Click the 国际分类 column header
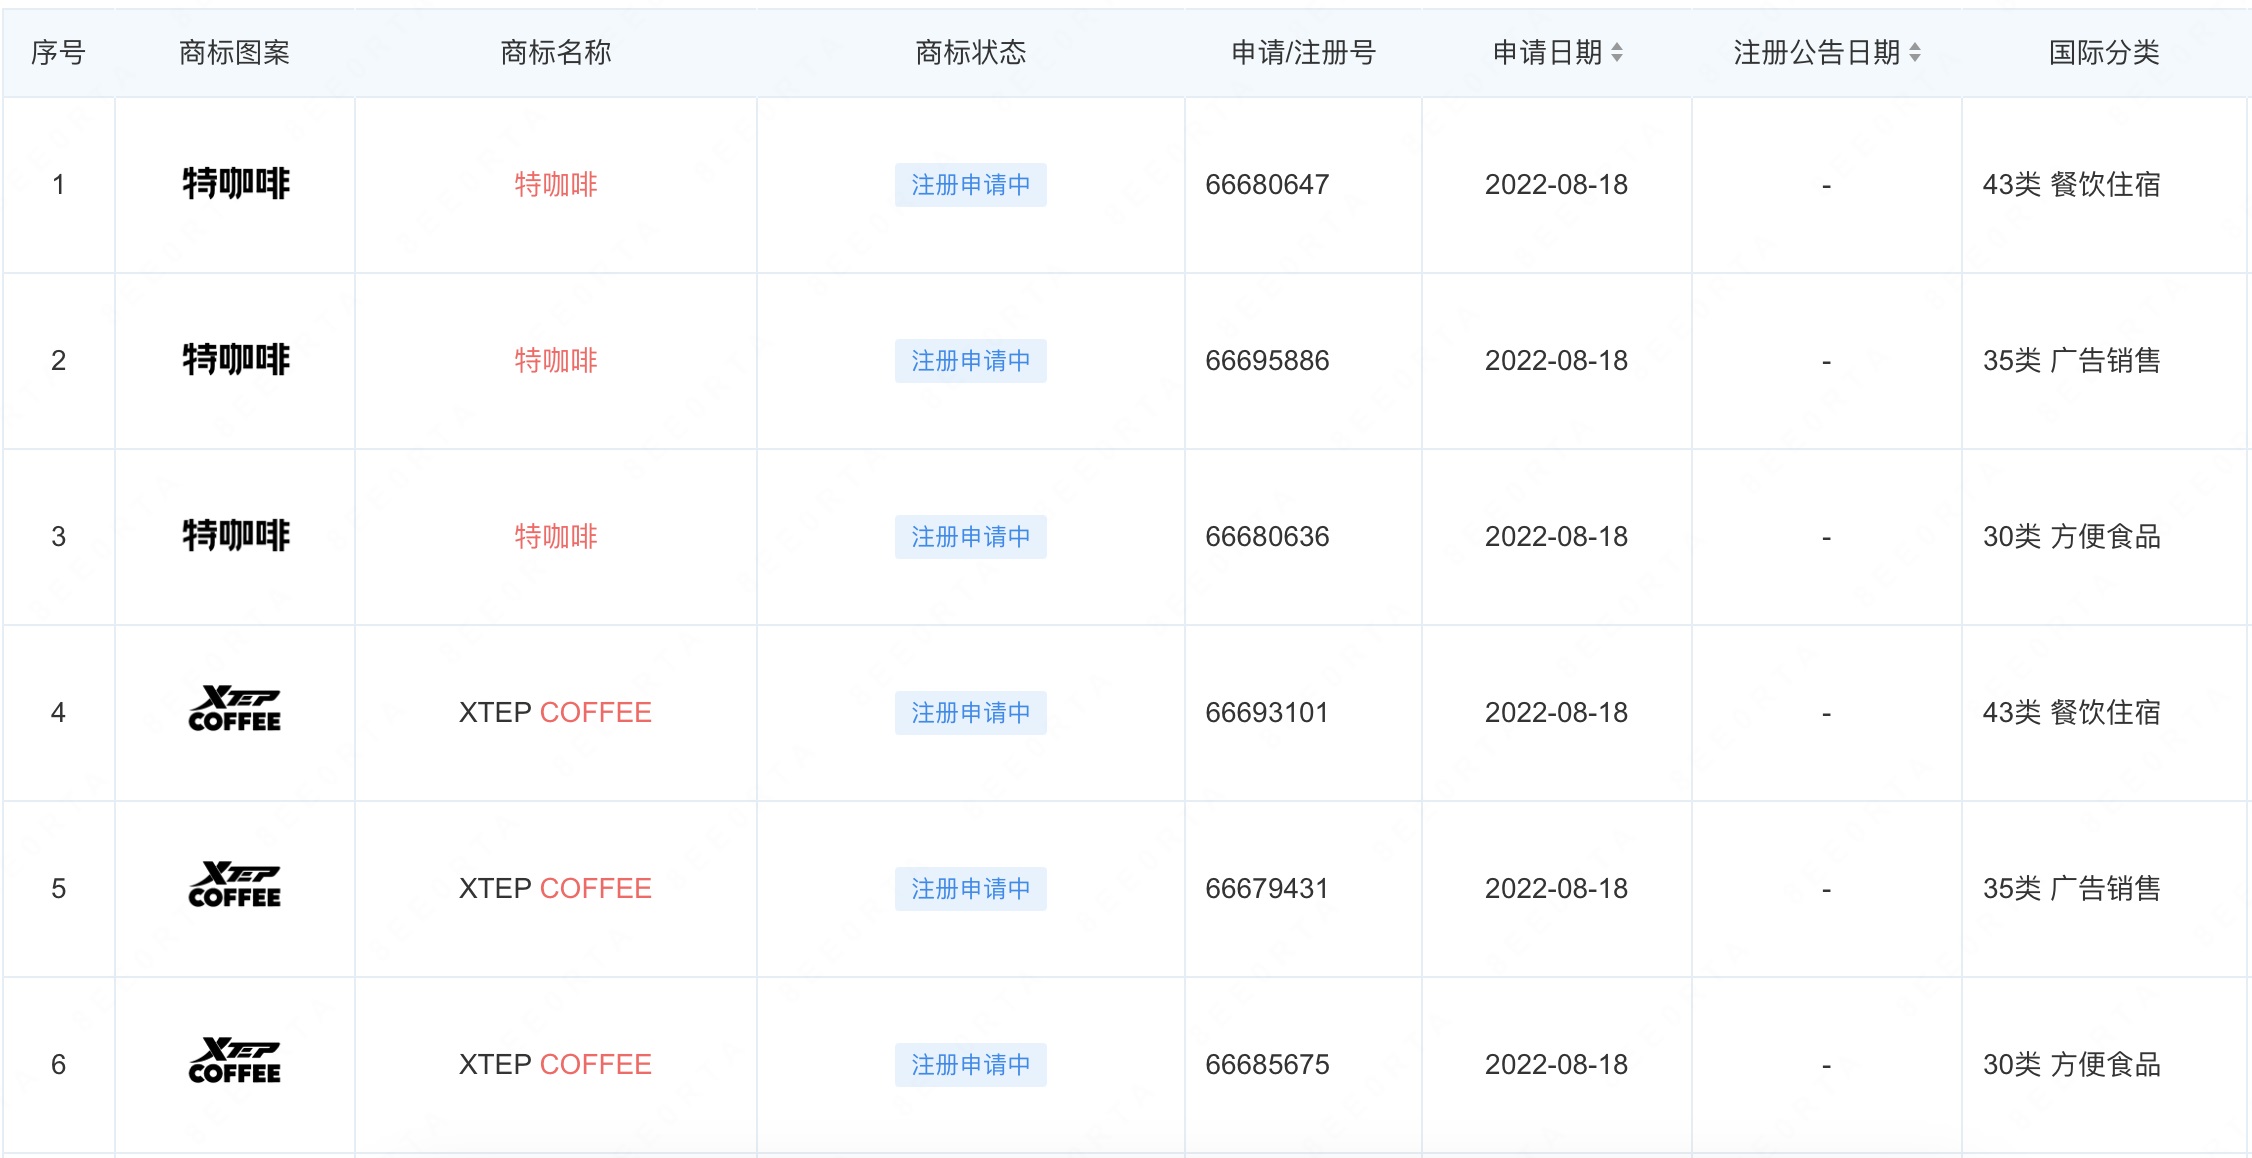 coord(2103,53)
